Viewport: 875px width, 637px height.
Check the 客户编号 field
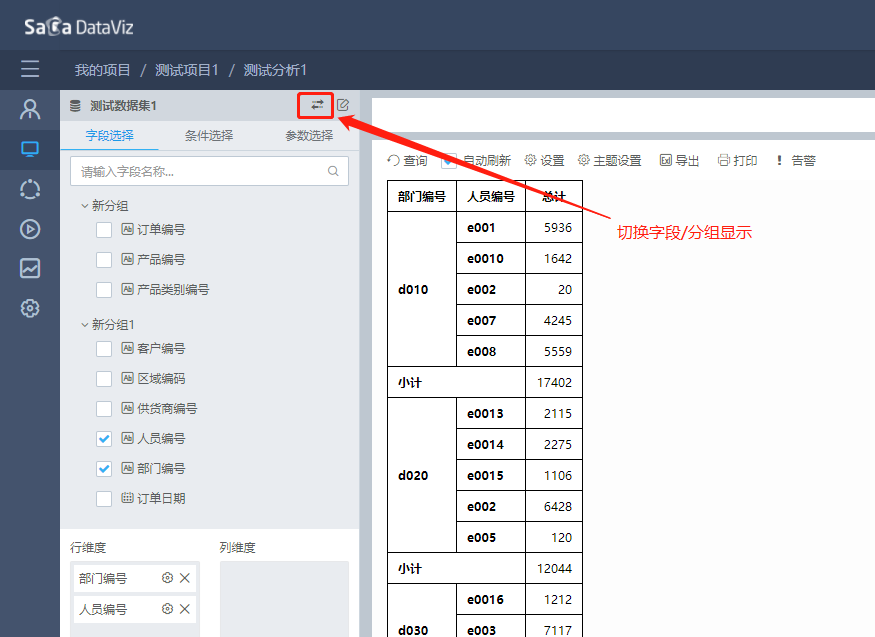point(104,349)
